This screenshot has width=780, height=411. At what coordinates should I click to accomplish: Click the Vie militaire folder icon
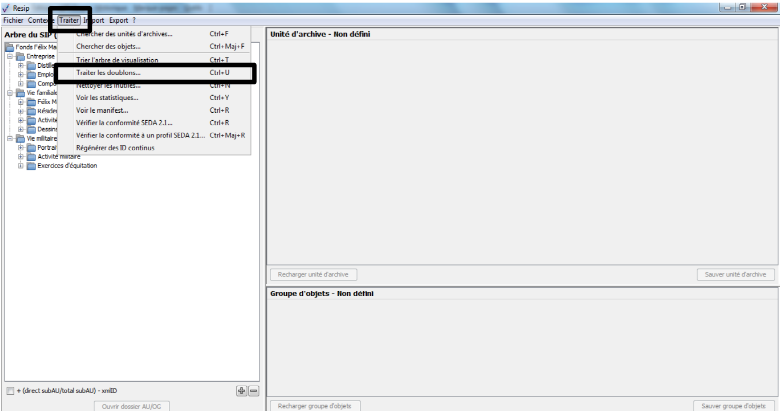click(20, 138)
